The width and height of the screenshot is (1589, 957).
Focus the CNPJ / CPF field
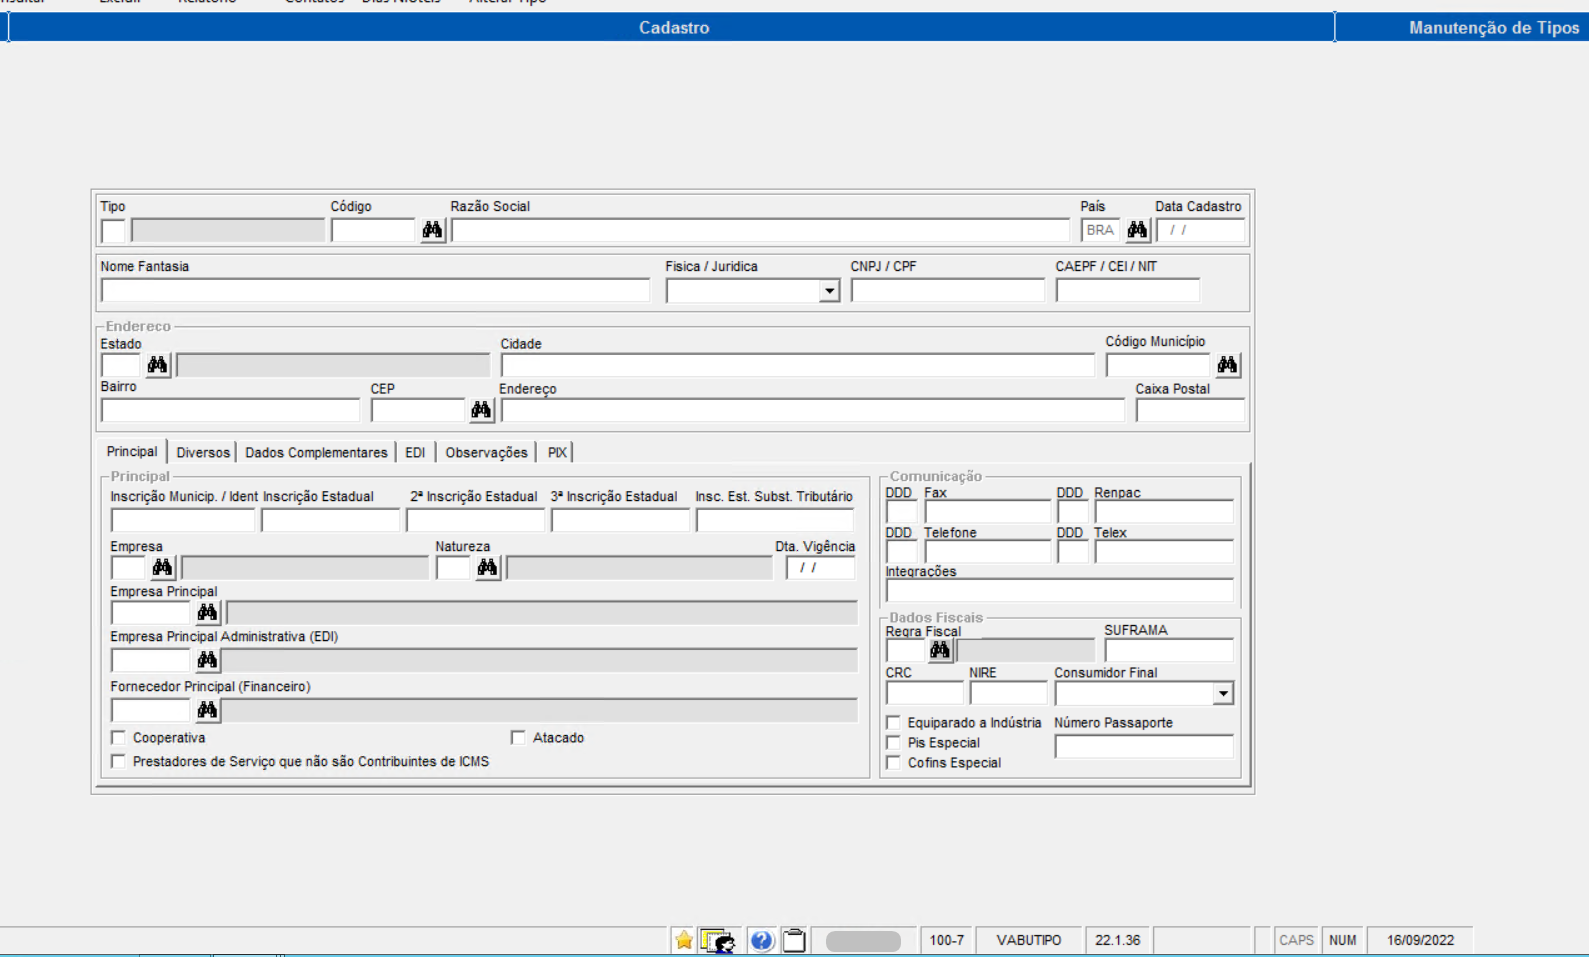948,291
